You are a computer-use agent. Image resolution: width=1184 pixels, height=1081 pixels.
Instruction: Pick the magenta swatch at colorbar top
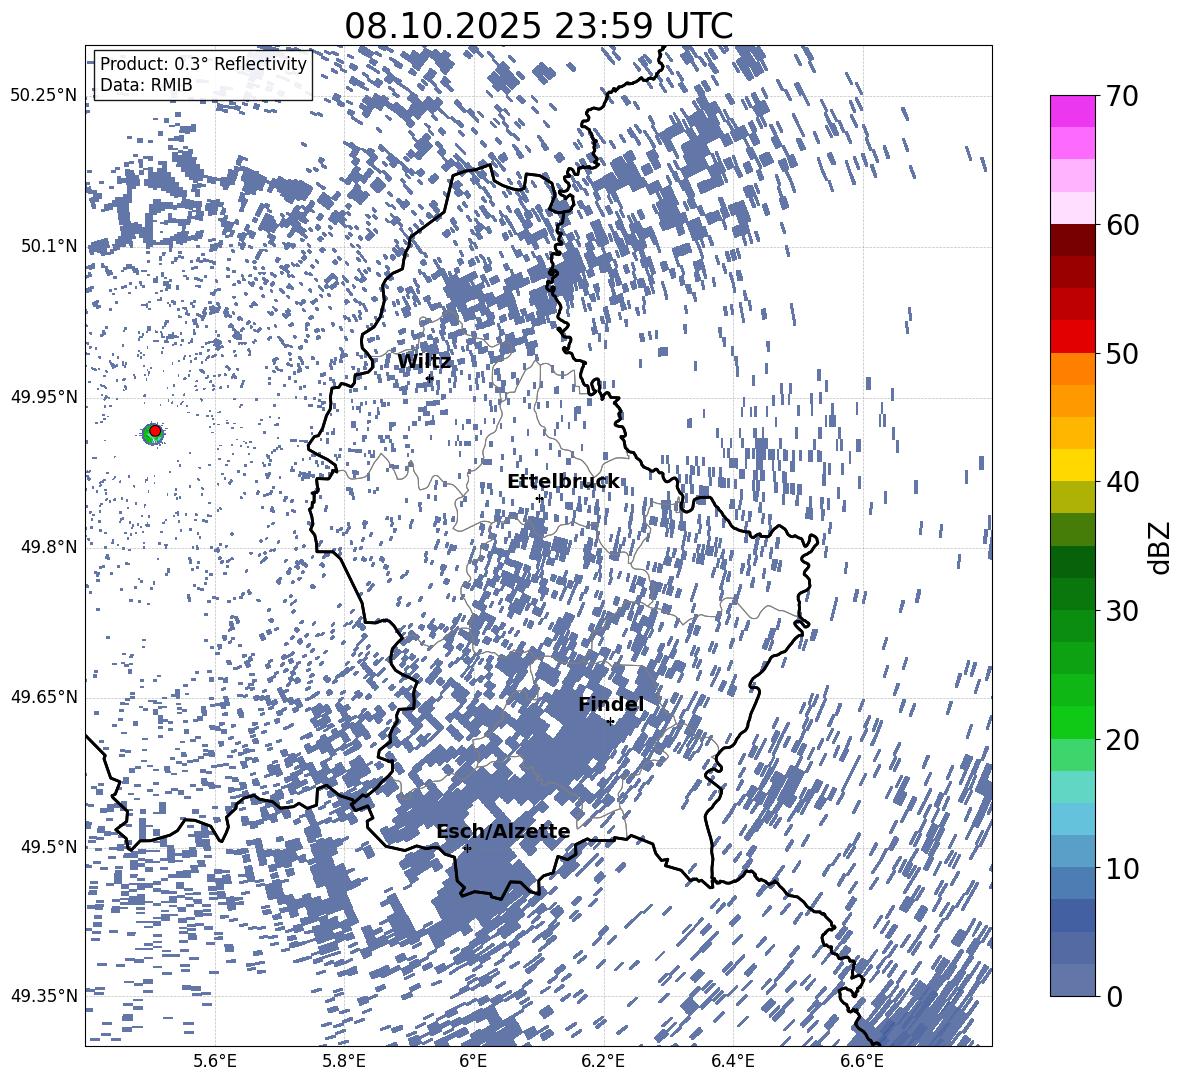[1072, 112]
